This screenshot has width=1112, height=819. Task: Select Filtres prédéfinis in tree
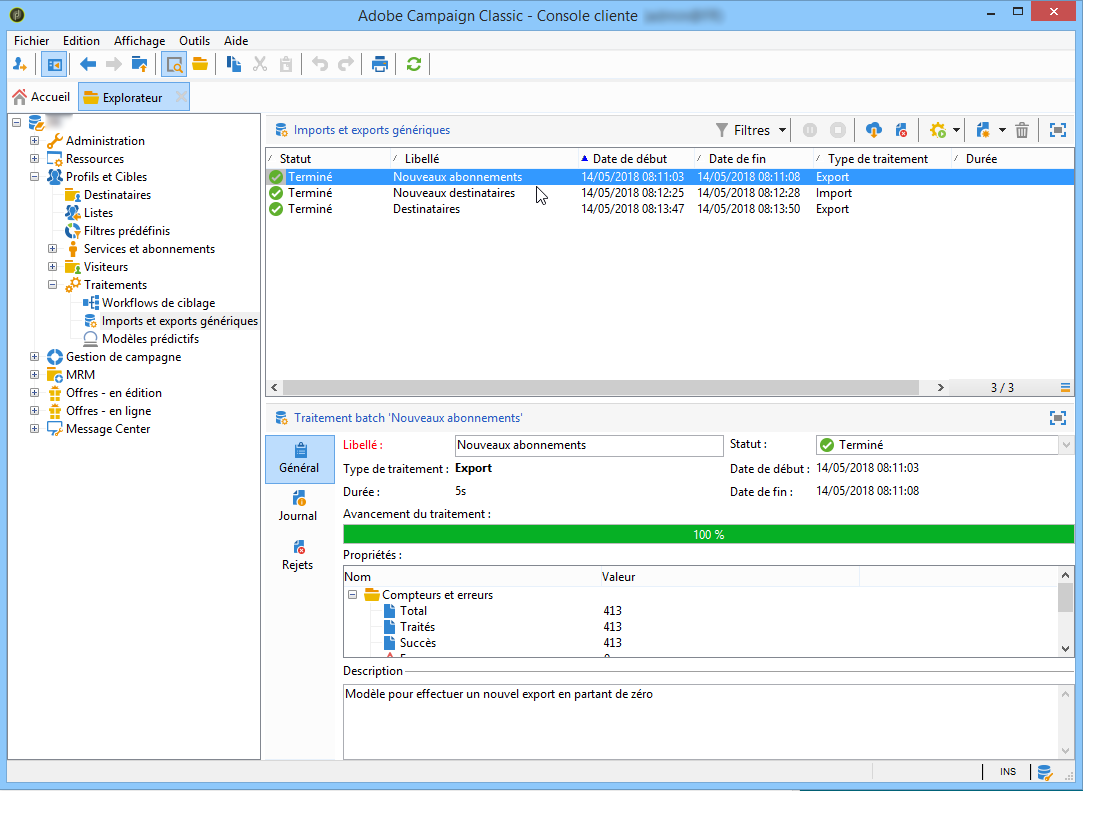[x=127, y=230]
